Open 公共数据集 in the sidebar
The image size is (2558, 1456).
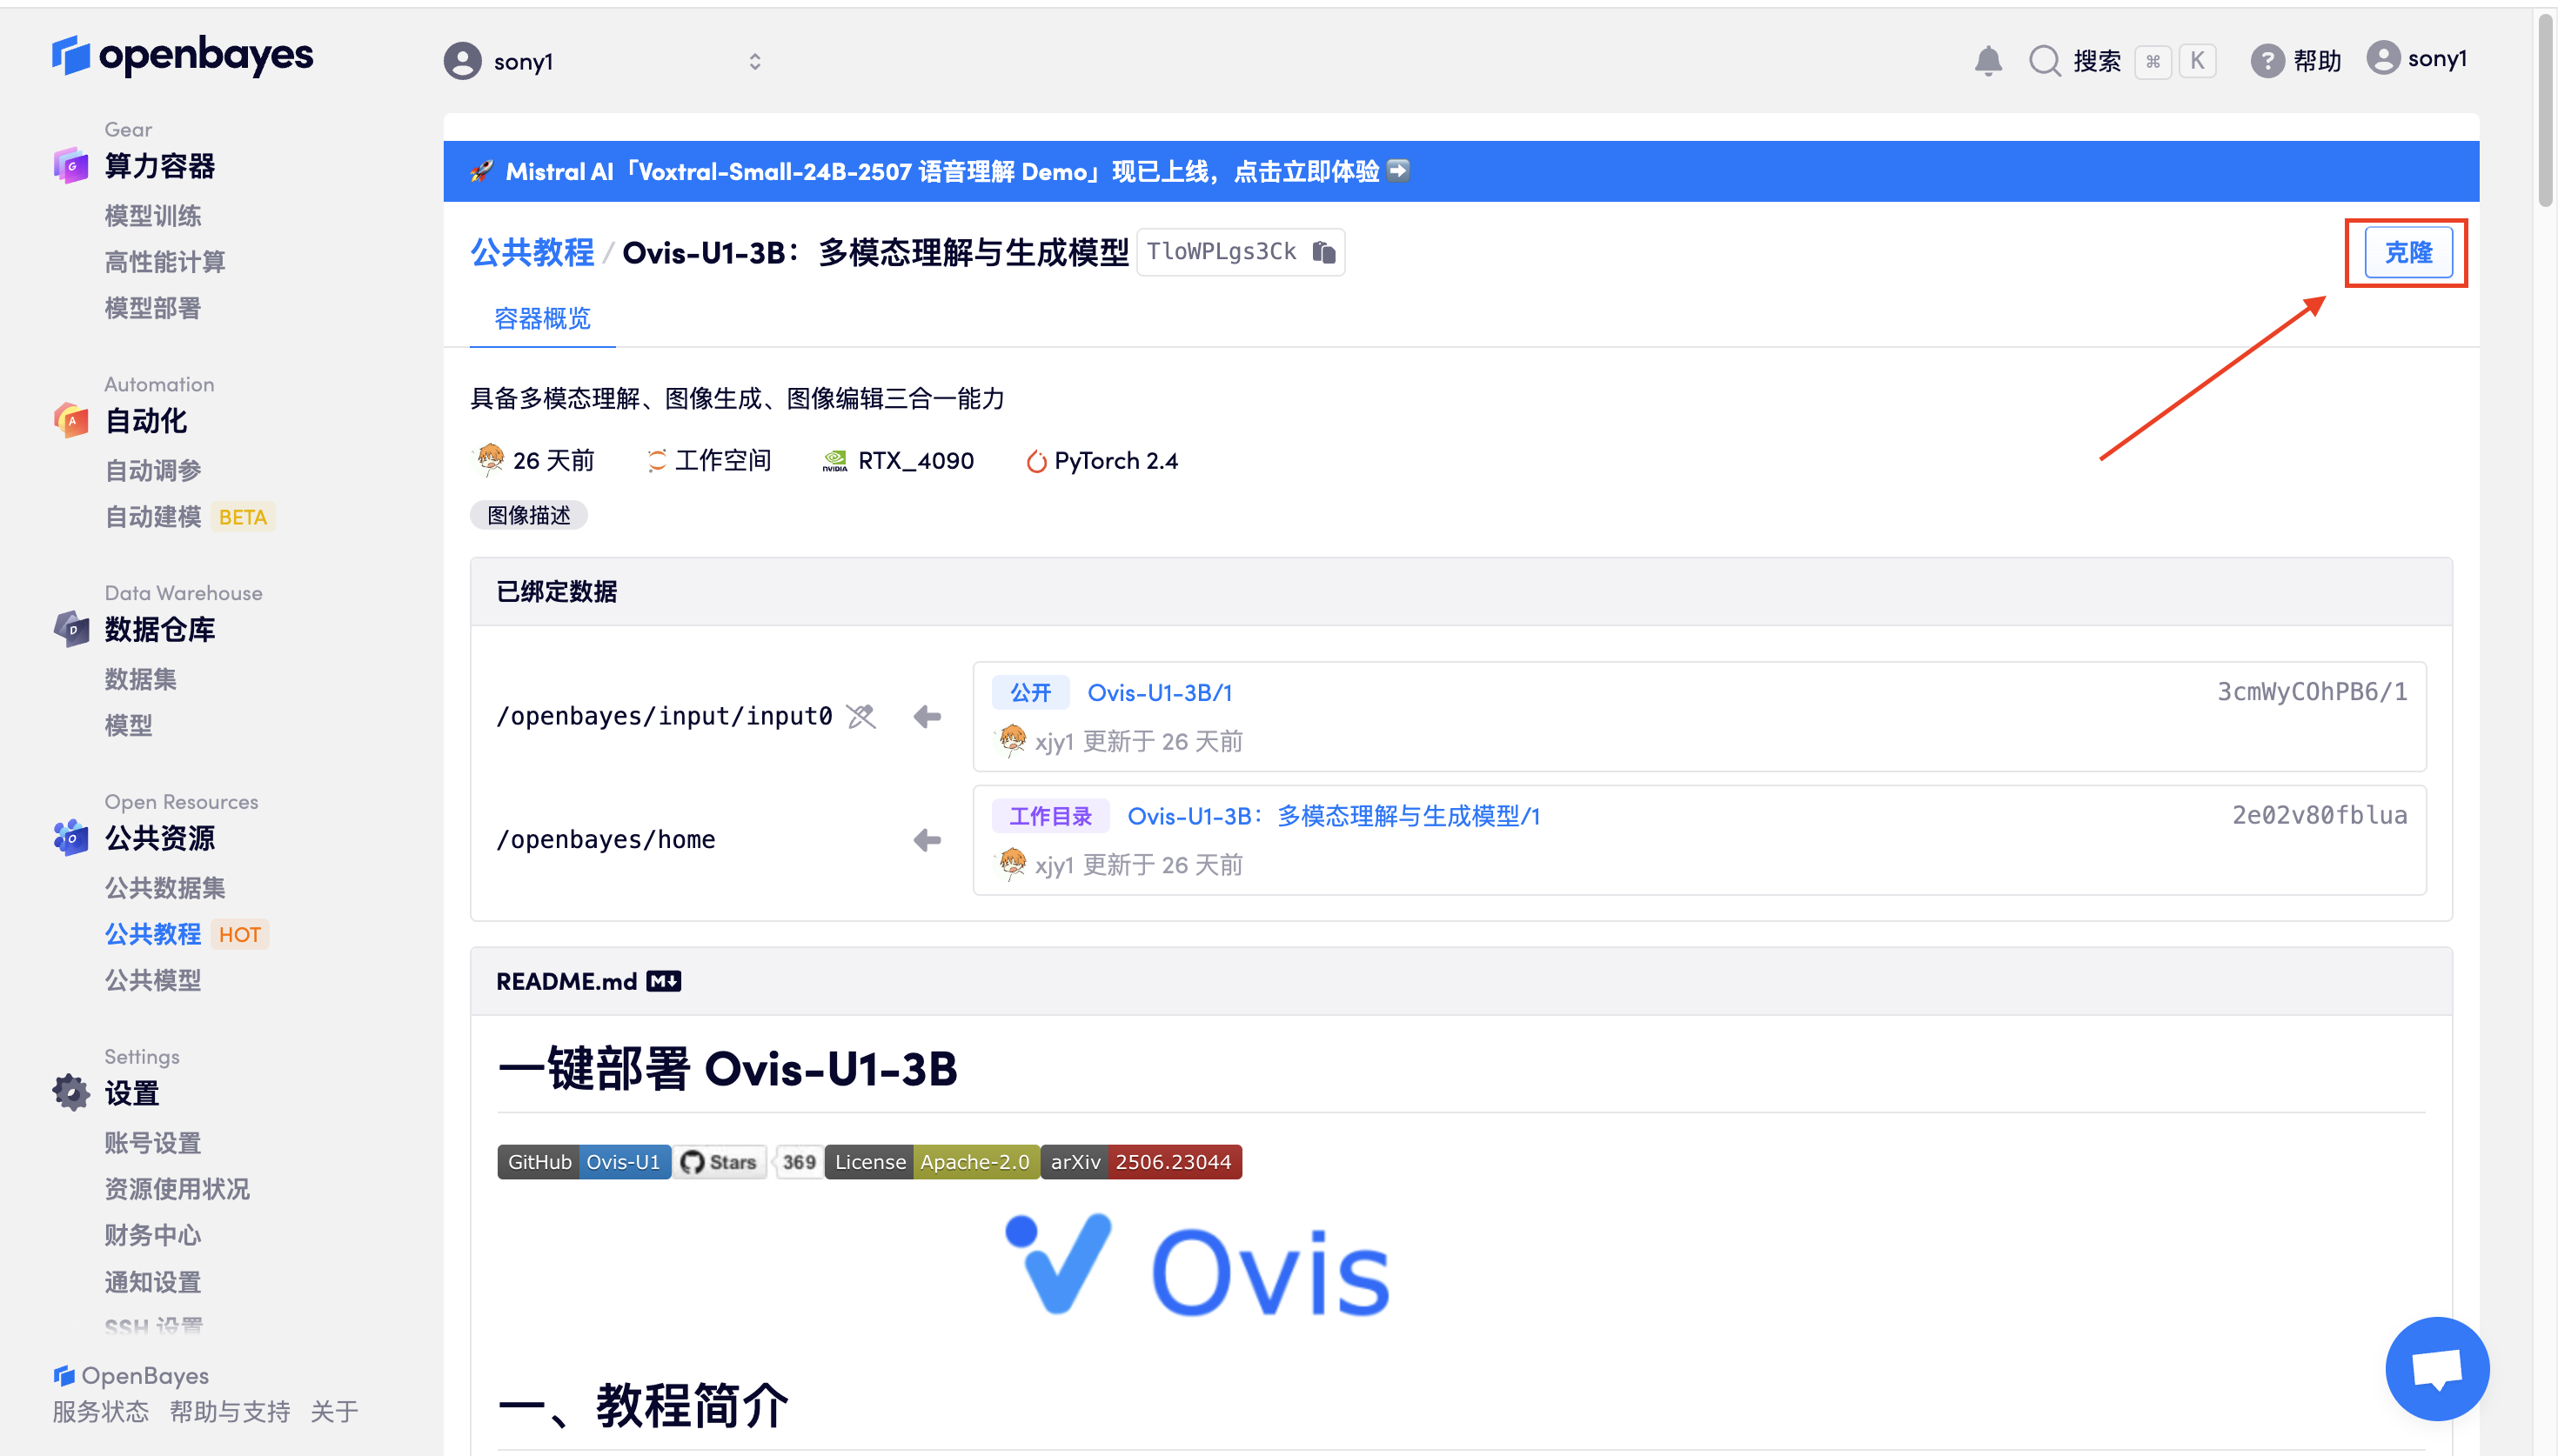click(x=165, y=888)
